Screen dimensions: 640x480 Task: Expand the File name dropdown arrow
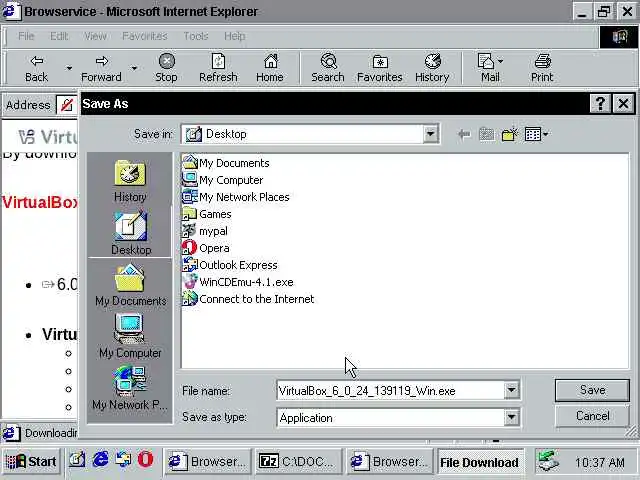[x=511, y=391]
